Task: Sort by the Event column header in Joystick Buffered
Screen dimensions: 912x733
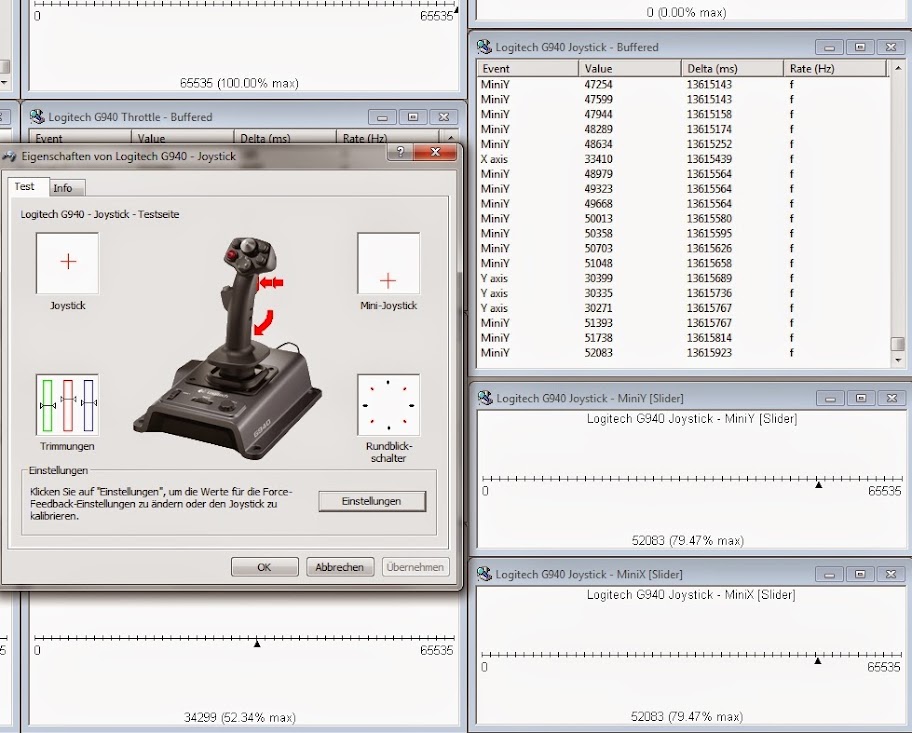Action: coord(528,69)
